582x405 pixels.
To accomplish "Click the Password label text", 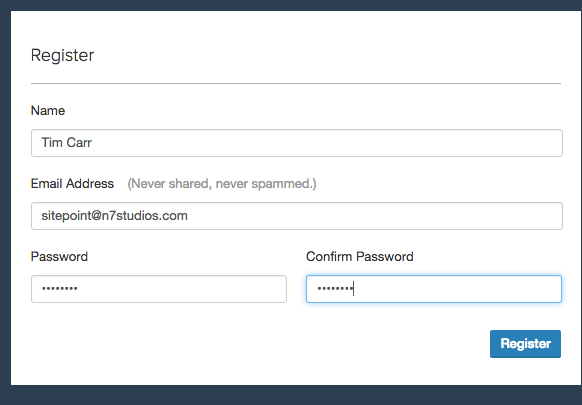I will click(59, 257).
